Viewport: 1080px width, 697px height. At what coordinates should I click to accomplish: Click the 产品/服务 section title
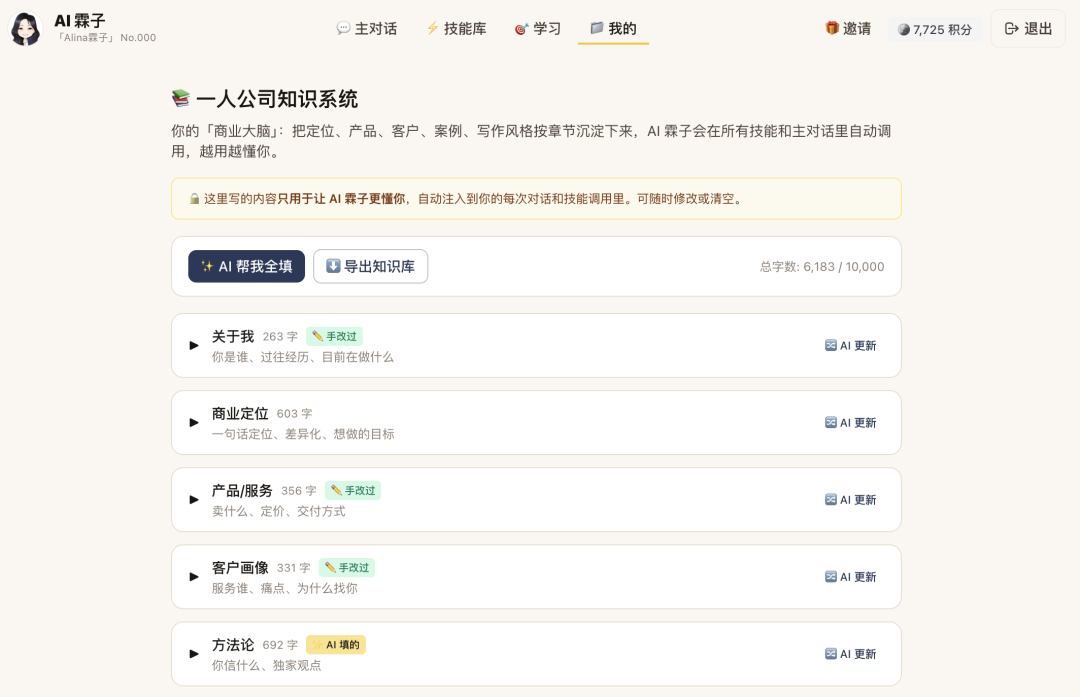242,490
